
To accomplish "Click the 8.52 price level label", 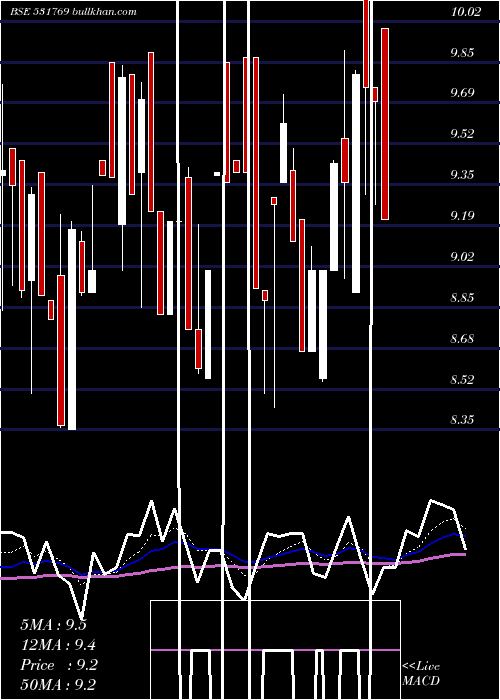I will pyautogui.click(x=462, y=379).
